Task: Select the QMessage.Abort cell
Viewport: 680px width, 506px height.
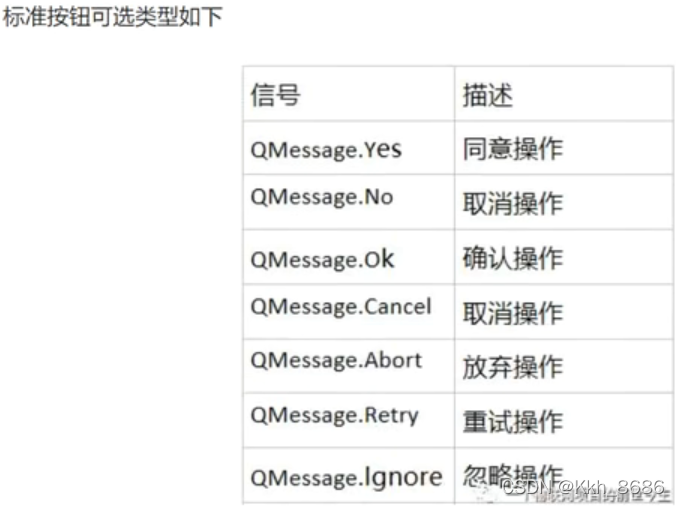Action: 349,366
